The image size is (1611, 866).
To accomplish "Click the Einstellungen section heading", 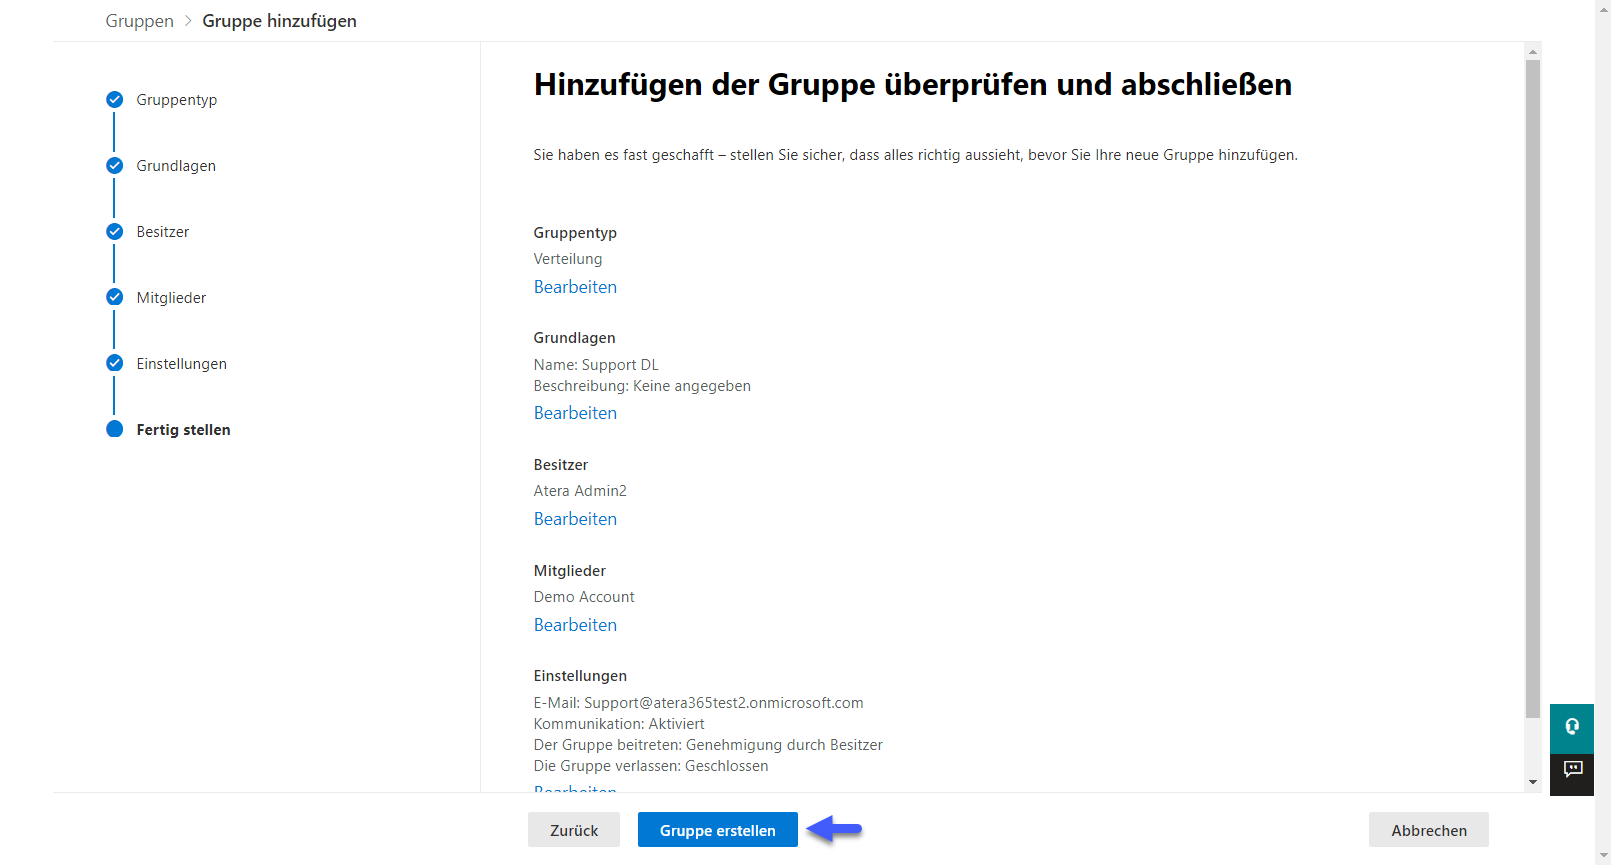I will 580,676.
